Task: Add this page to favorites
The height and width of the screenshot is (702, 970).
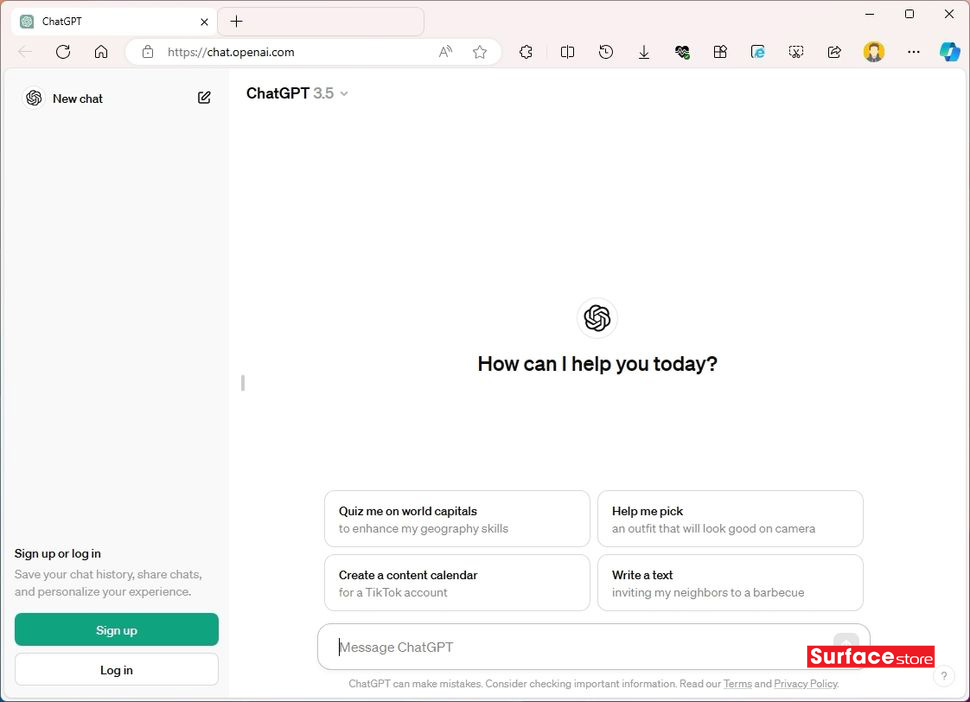Action: (479, 51)
